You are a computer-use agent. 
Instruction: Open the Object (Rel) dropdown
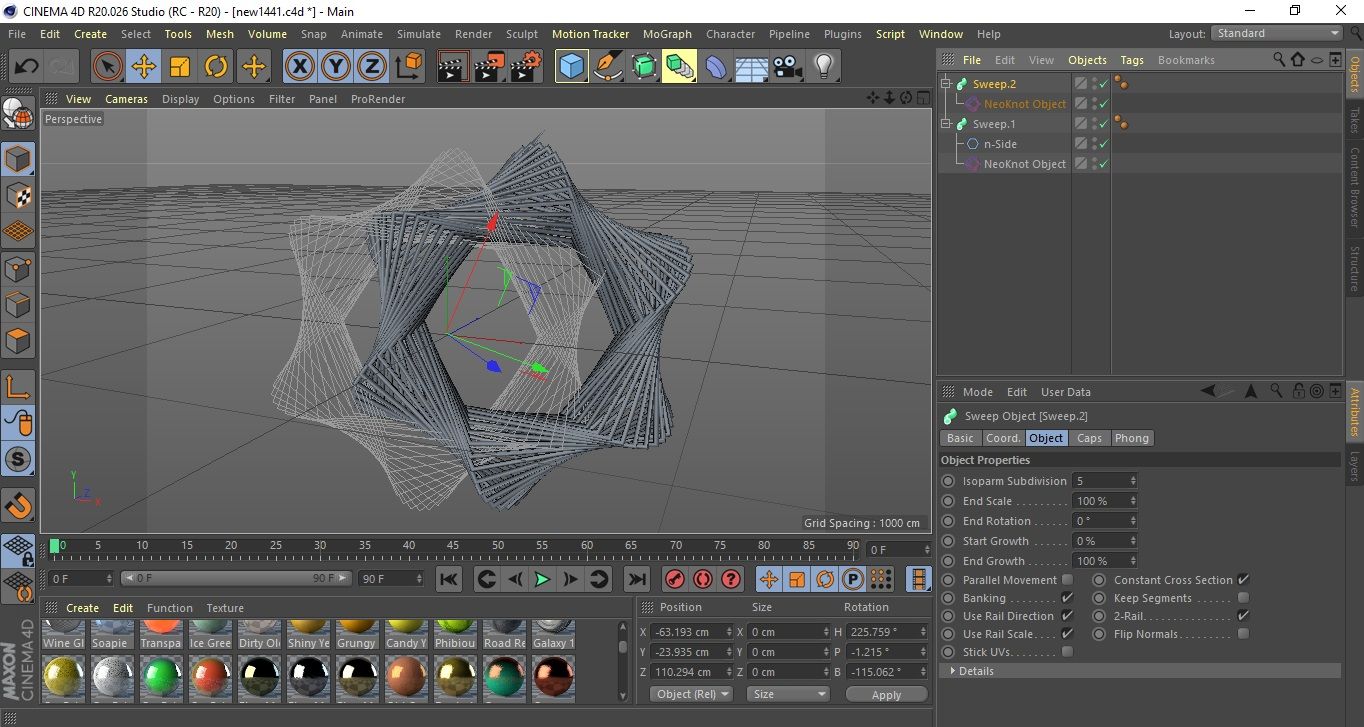pos(691,694)
